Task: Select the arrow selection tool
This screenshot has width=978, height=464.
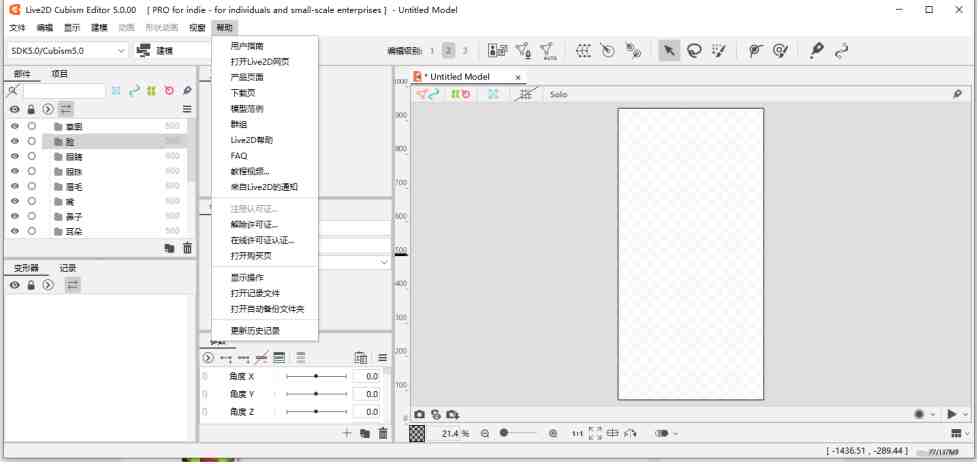Action: coord(669,51)
